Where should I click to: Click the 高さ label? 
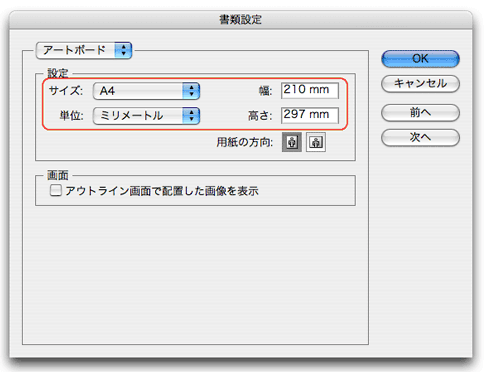(260, 116)
